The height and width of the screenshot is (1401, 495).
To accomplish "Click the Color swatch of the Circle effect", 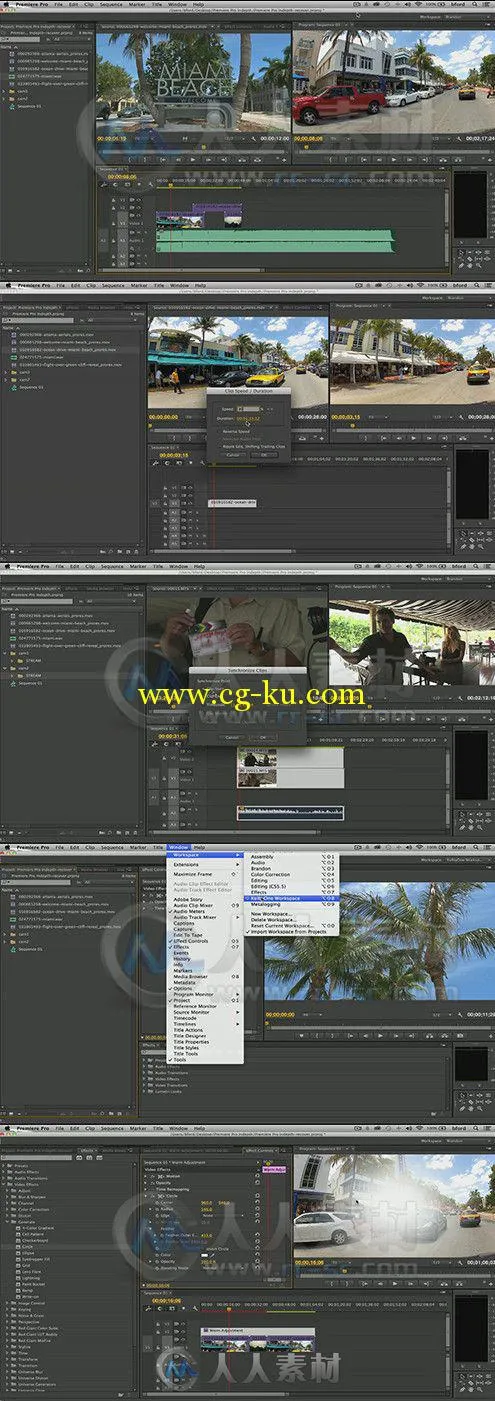I will point(204,1254).
